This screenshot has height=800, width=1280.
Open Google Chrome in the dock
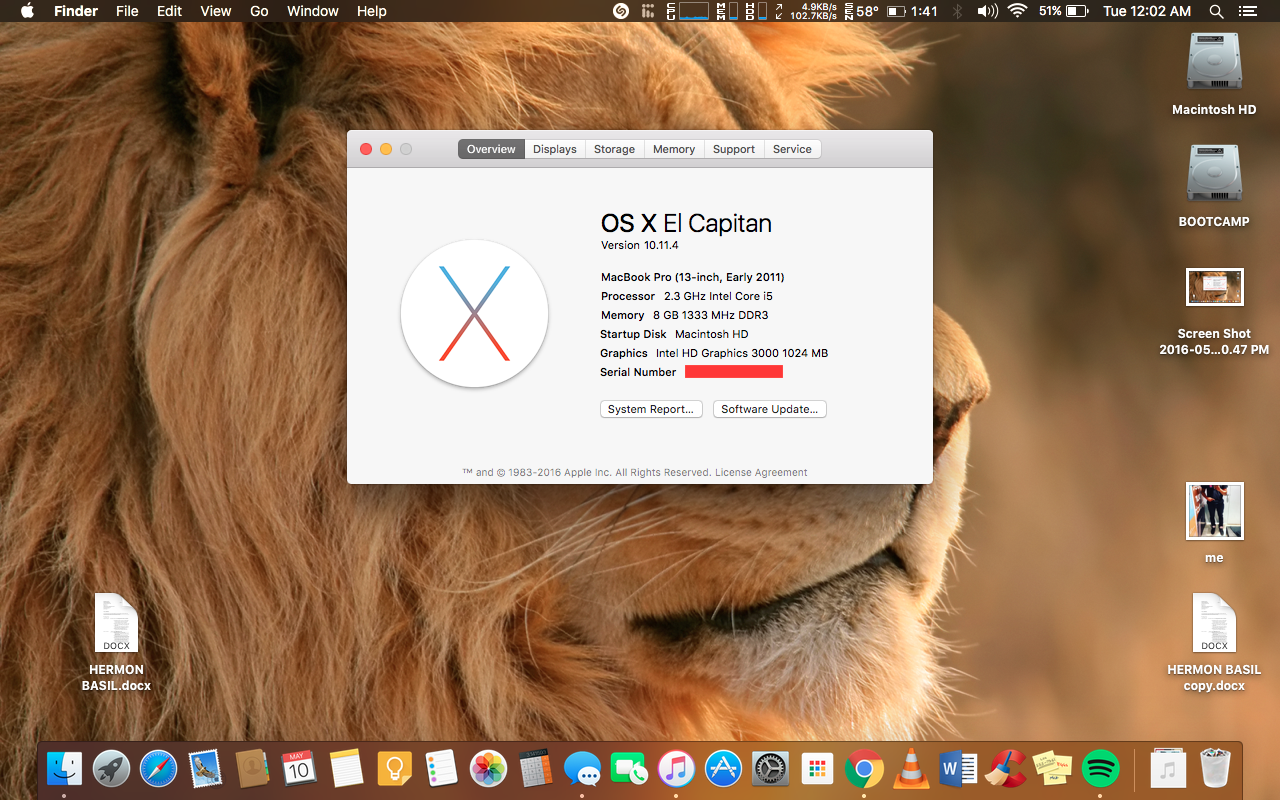point(864,768)
